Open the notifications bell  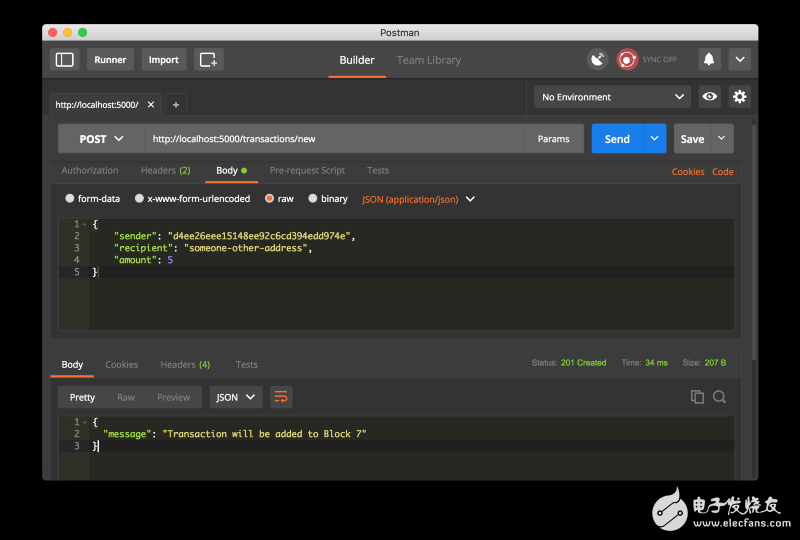click(709, 60)
